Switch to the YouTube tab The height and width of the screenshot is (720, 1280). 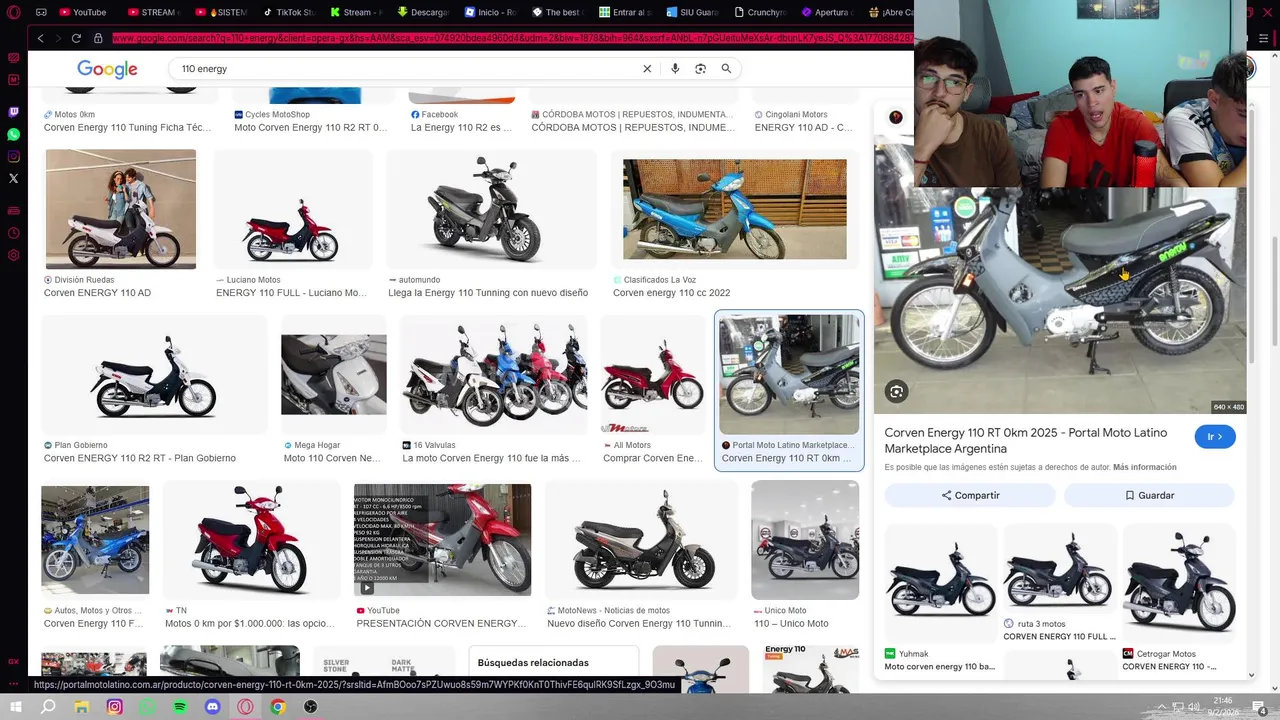click(83, 12)
